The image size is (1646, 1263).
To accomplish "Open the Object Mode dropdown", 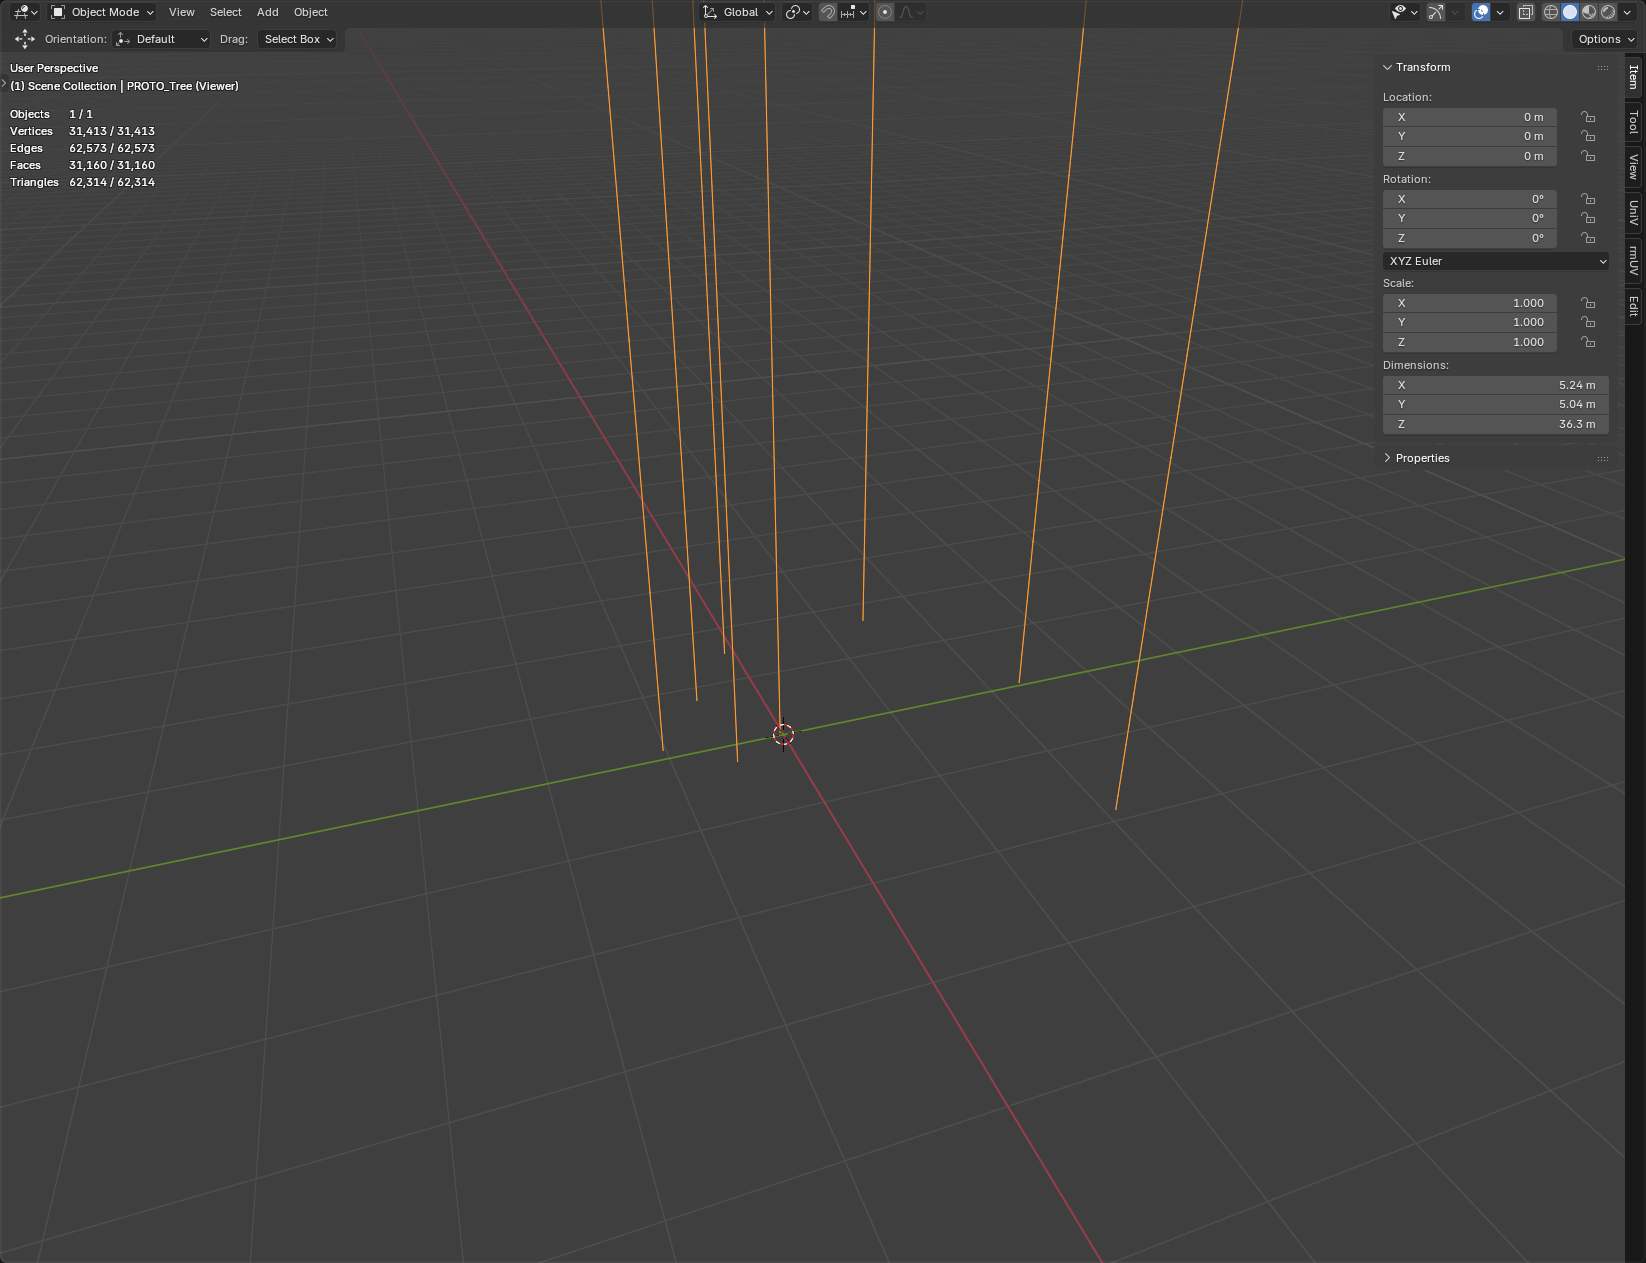I will pos(103,12).
